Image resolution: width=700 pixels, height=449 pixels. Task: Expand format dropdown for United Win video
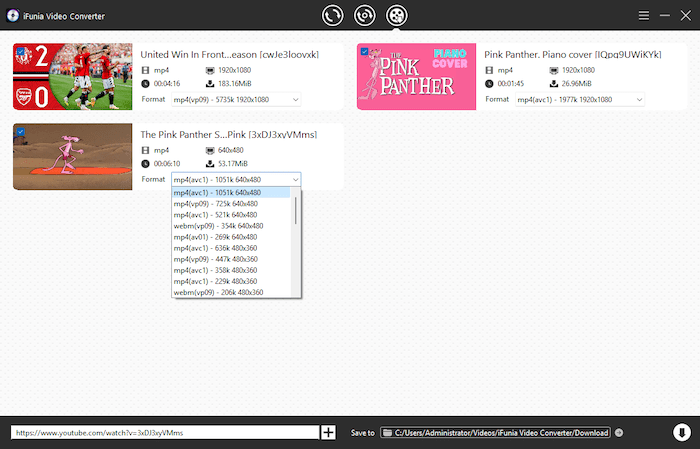(235, 100)
